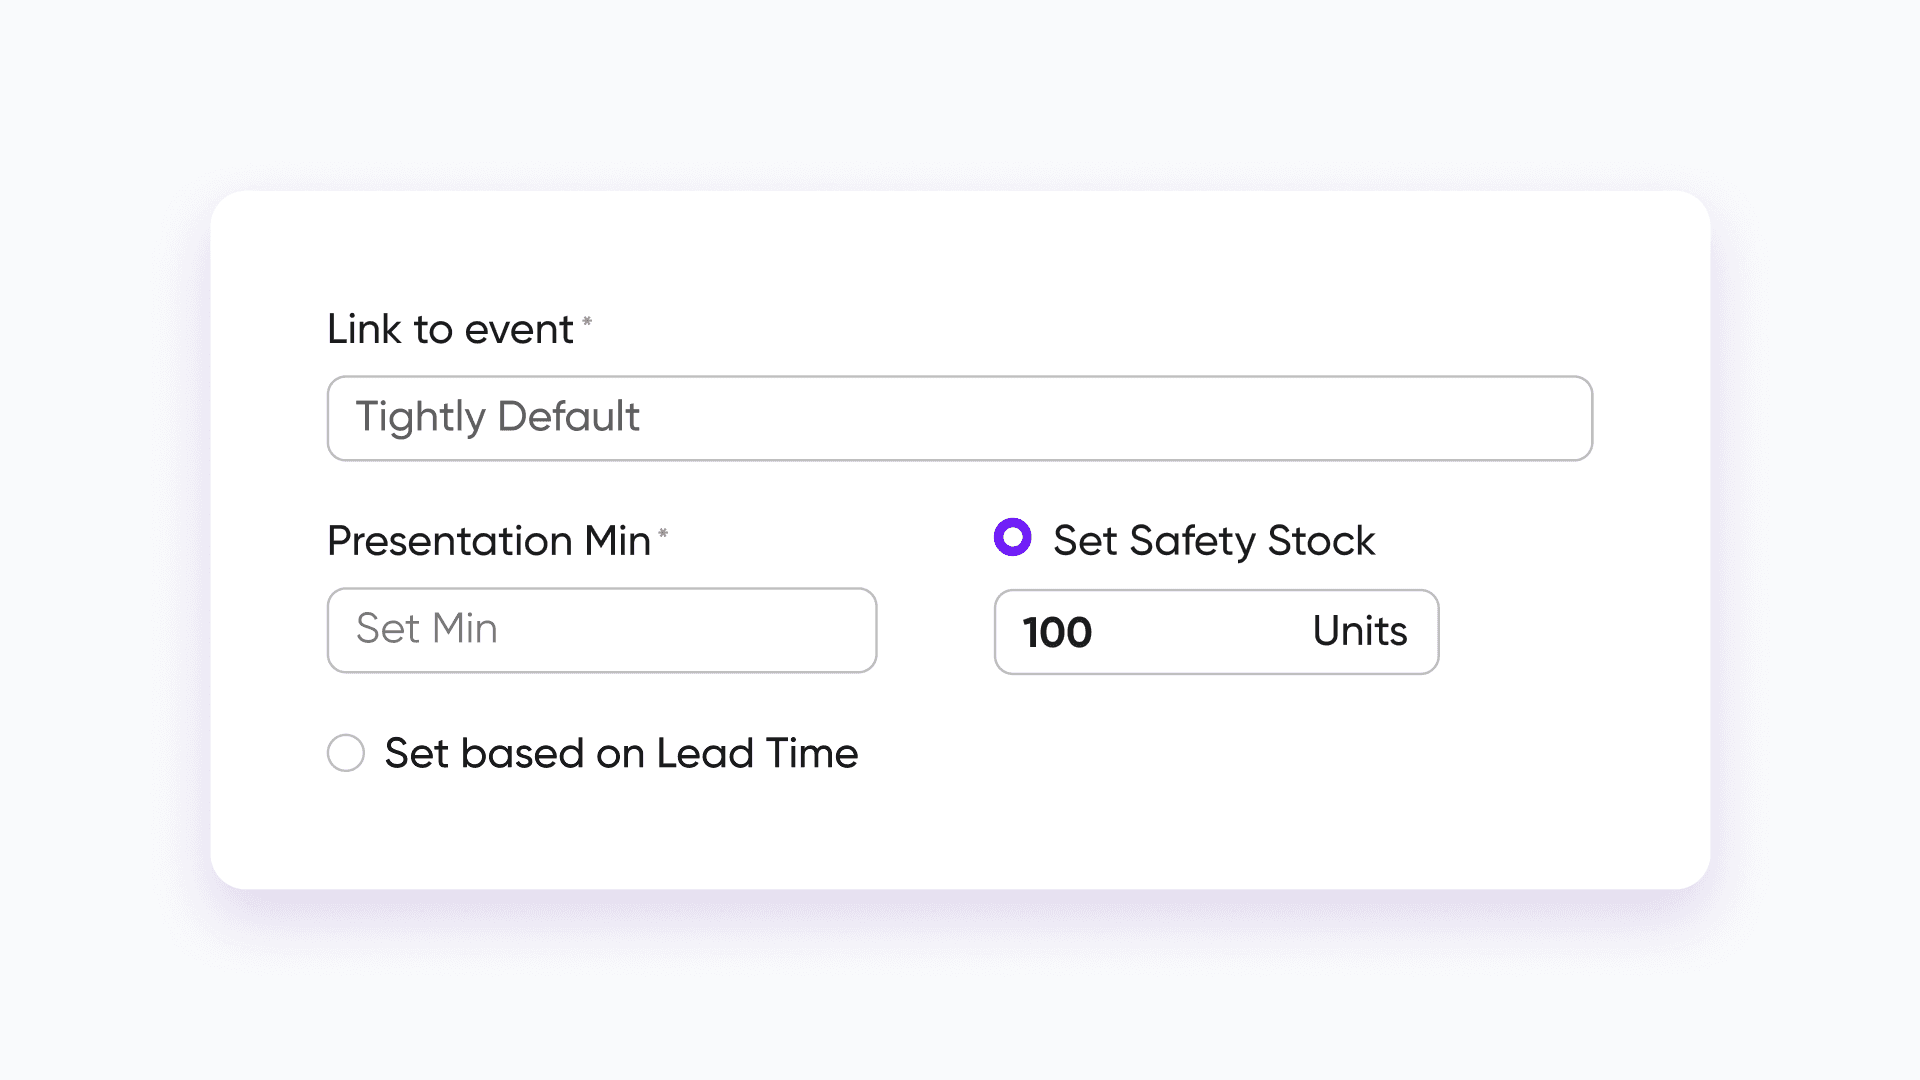Click the Set based on Lead Time label
Viewport: 1920px width, 1080px height.
coord(621,753)
